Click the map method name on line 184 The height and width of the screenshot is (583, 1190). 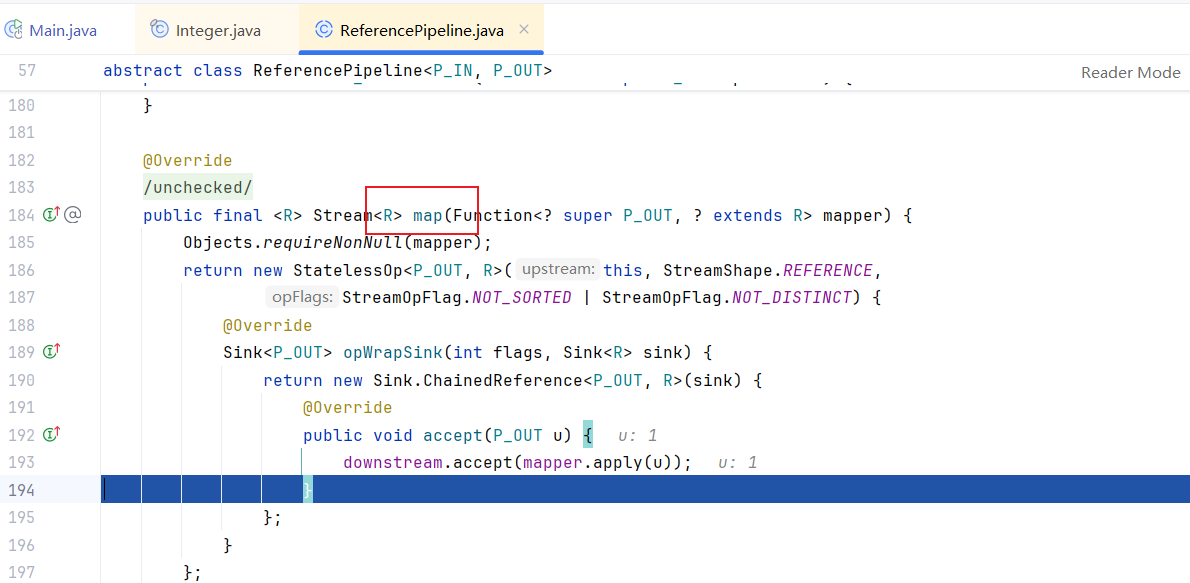click(x=428, y=215)
